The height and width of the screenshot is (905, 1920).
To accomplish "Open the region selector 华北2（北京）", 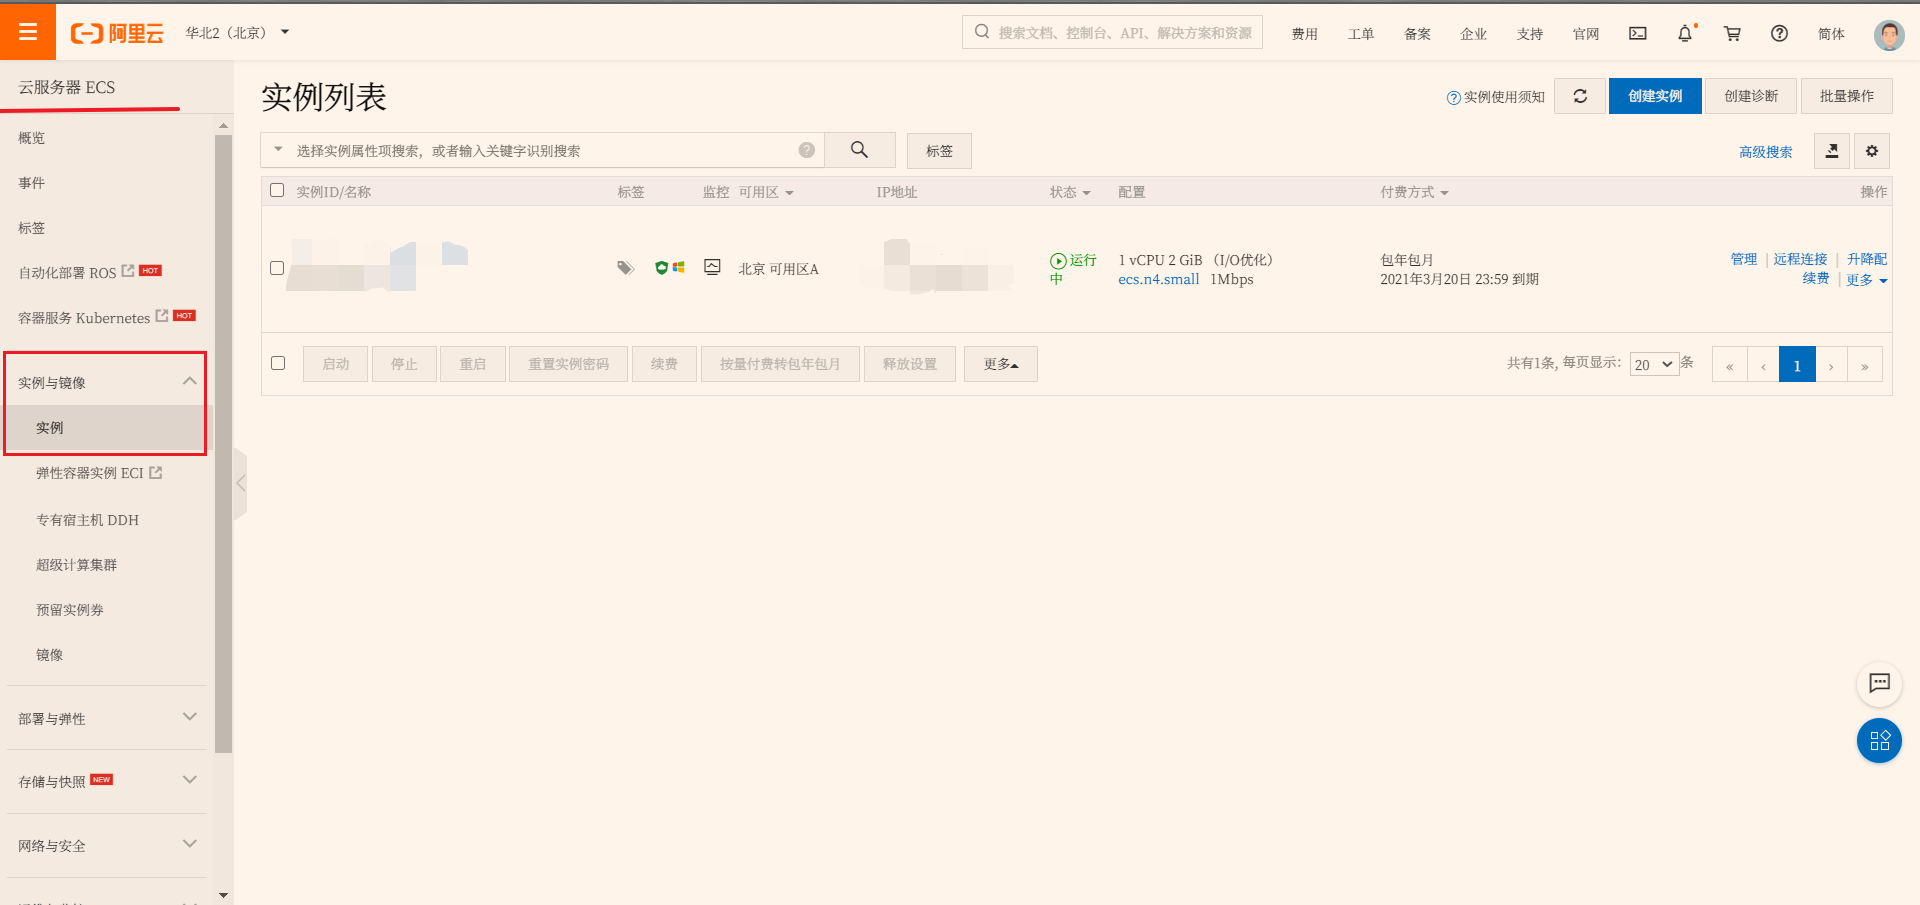I will 237,33.
